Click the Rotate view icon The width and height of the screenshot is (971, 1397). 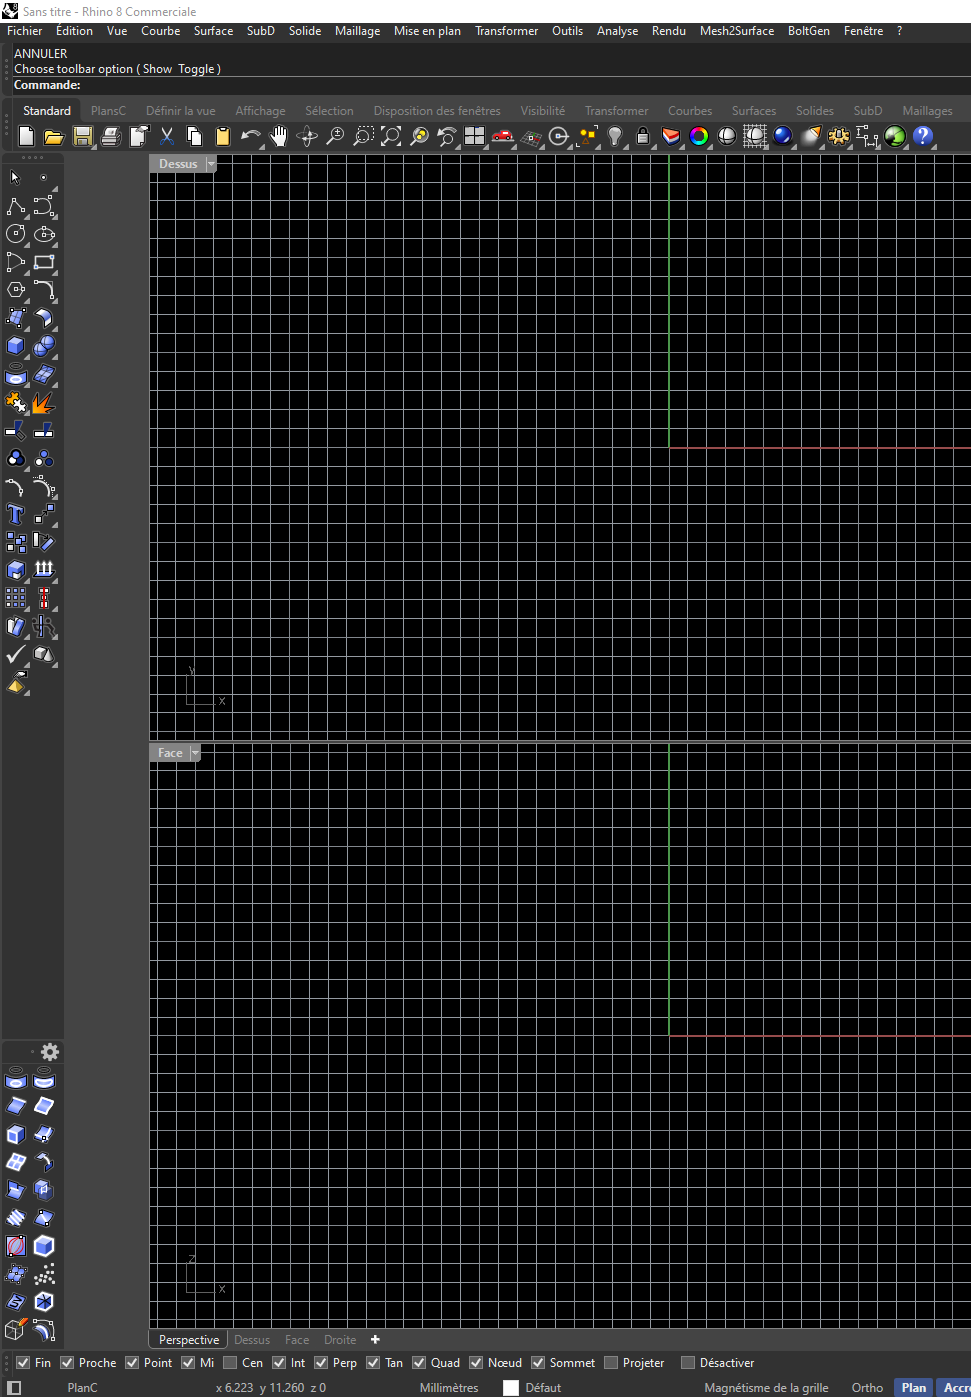307,136
